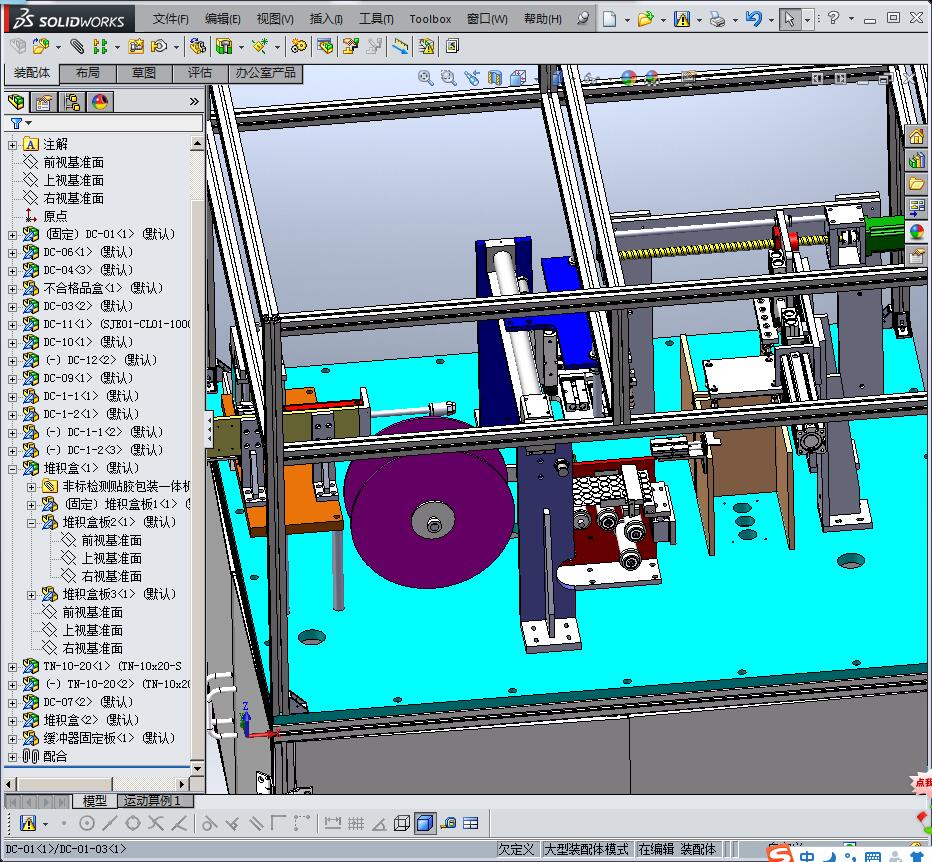Select the 模型 bottom tab
Screen dimensions: 932x862
coord(95,801)
